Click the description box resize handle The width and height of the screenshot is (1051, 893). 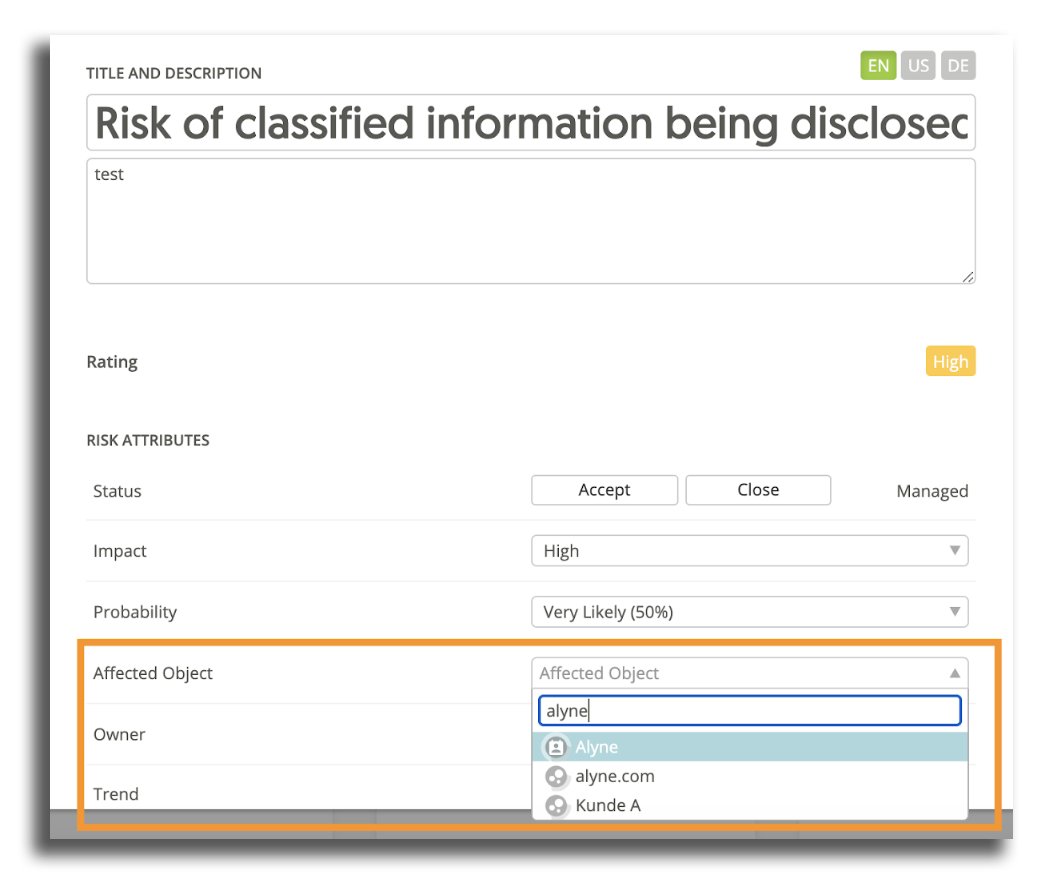[x=968, y=277]
